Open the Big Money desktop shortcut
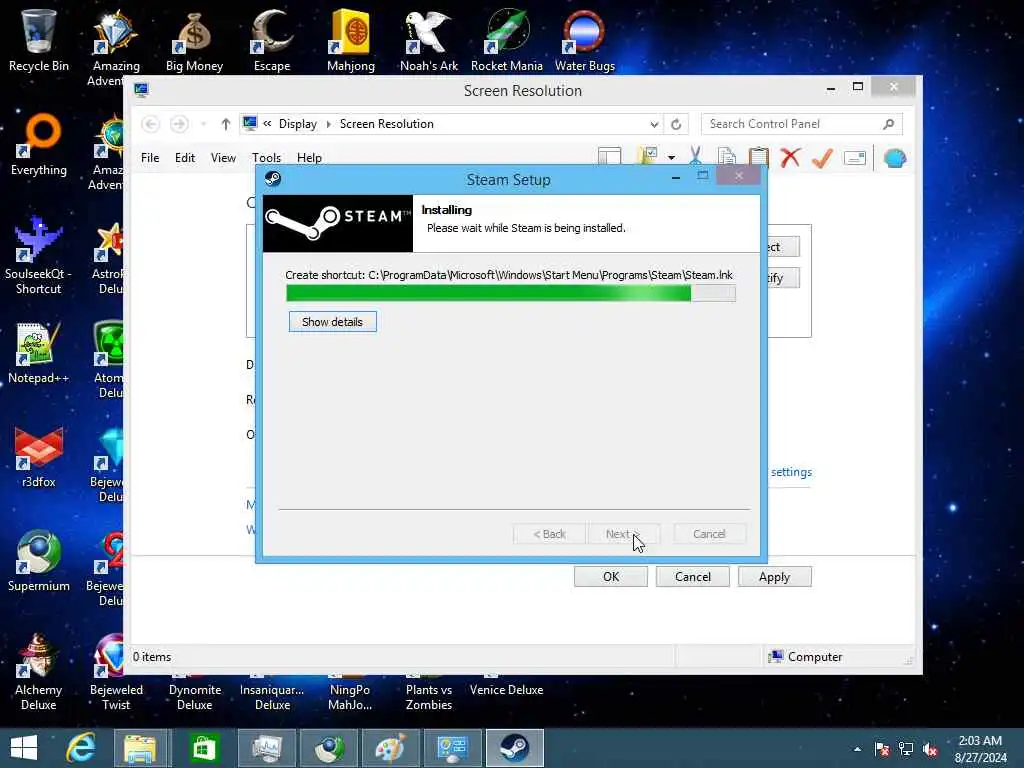1024x768 pixels. 194,39
